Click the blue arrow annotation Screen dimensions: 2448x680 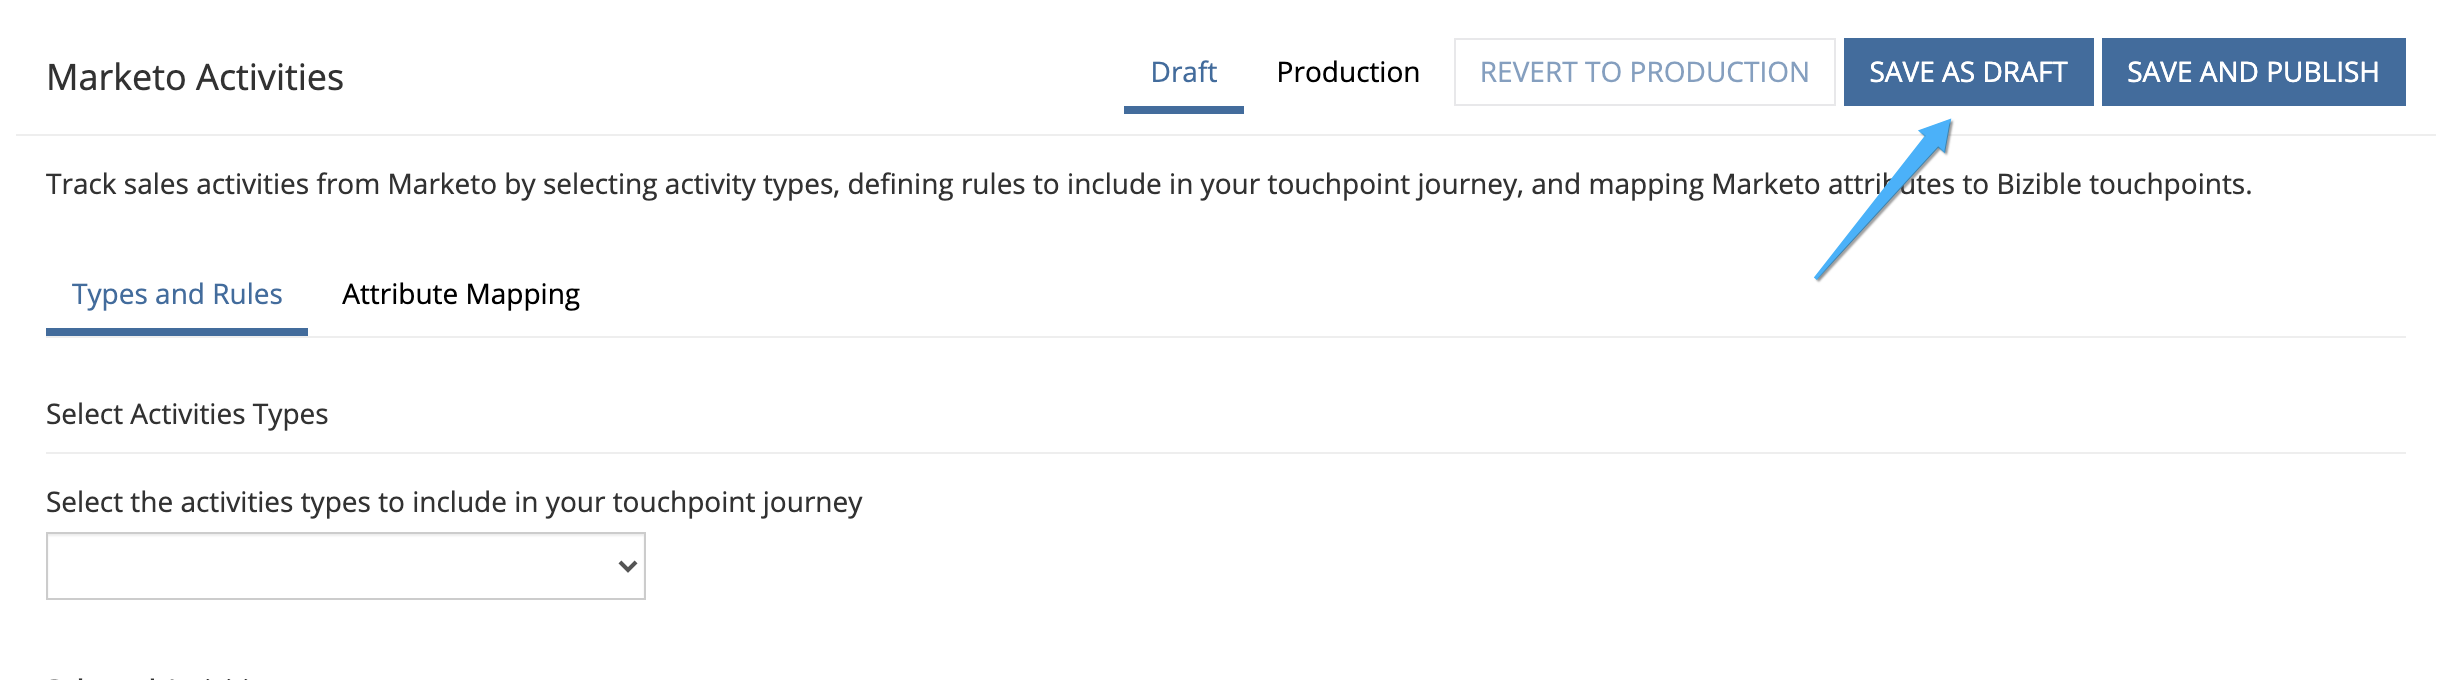point(1883,200)
